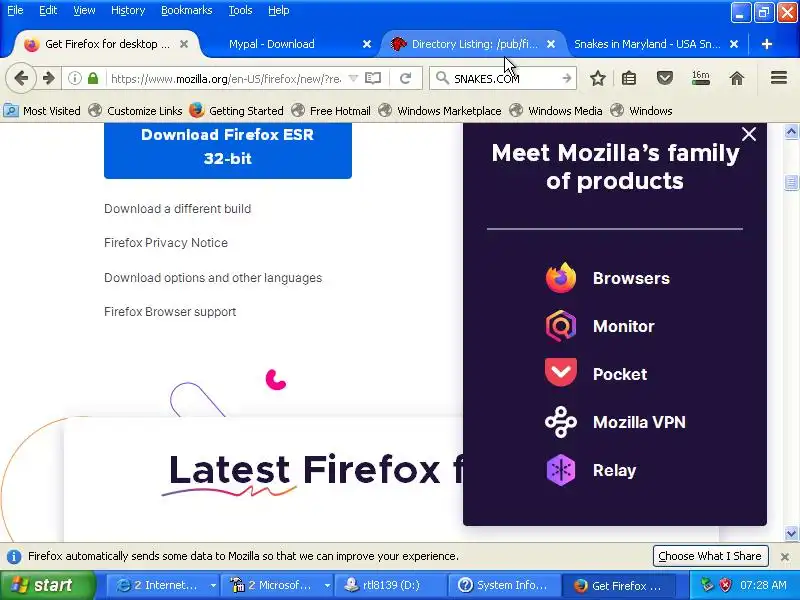
Task: Open the File menu
Action: (15, 10)
